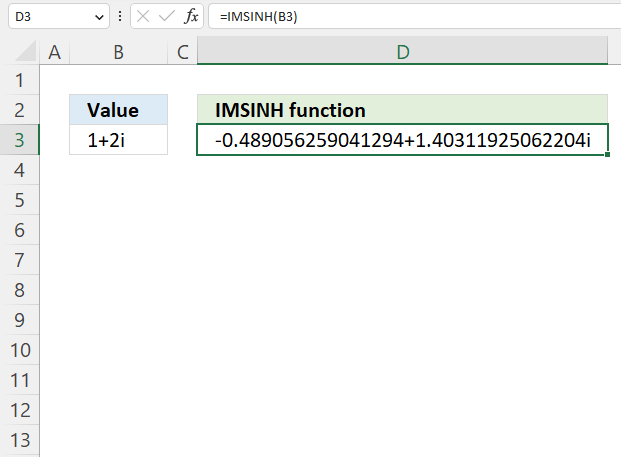Click the fill handle of cell D3
Screen dimensions: 621x457
pos(608,154)
